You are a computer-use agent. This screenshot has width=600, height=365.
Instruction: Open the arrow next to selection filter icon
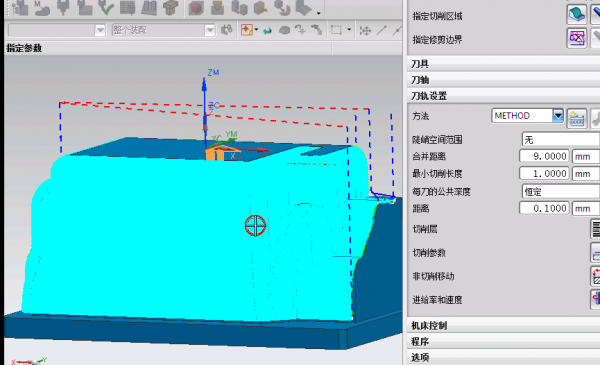tap(256, 29)
